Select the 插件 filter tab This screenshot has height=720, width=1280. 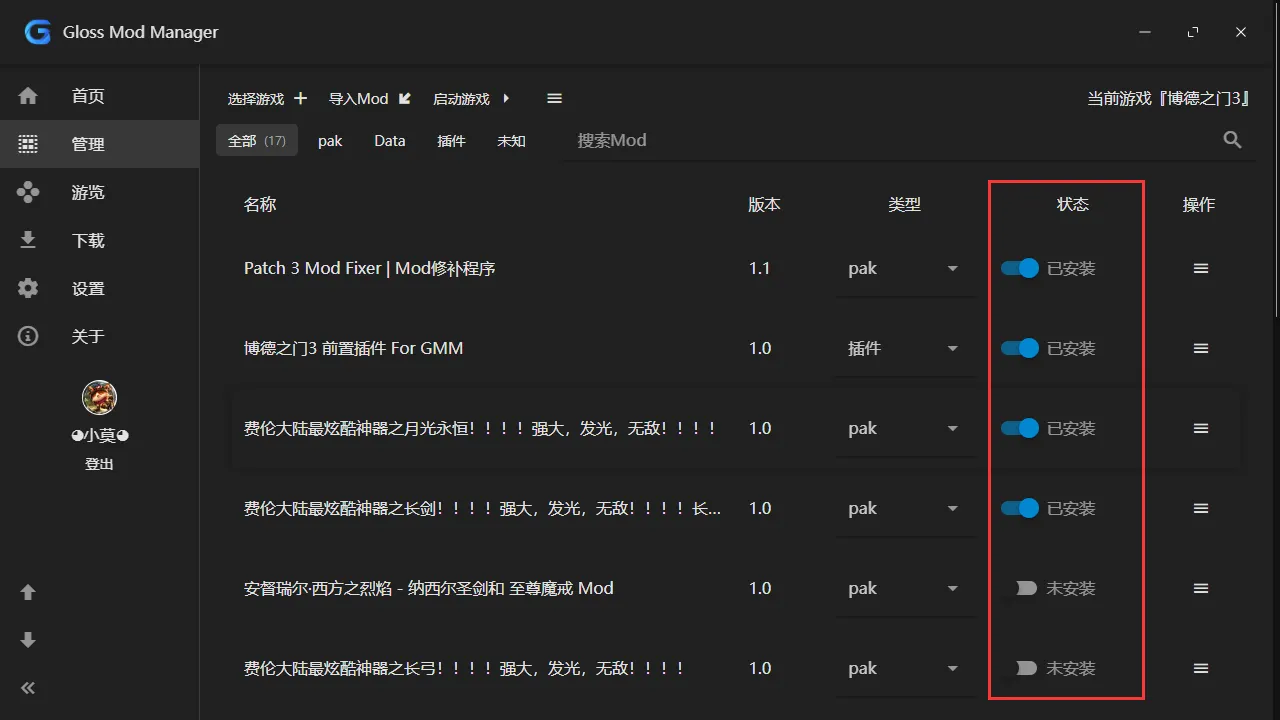(x=451, y=141)
